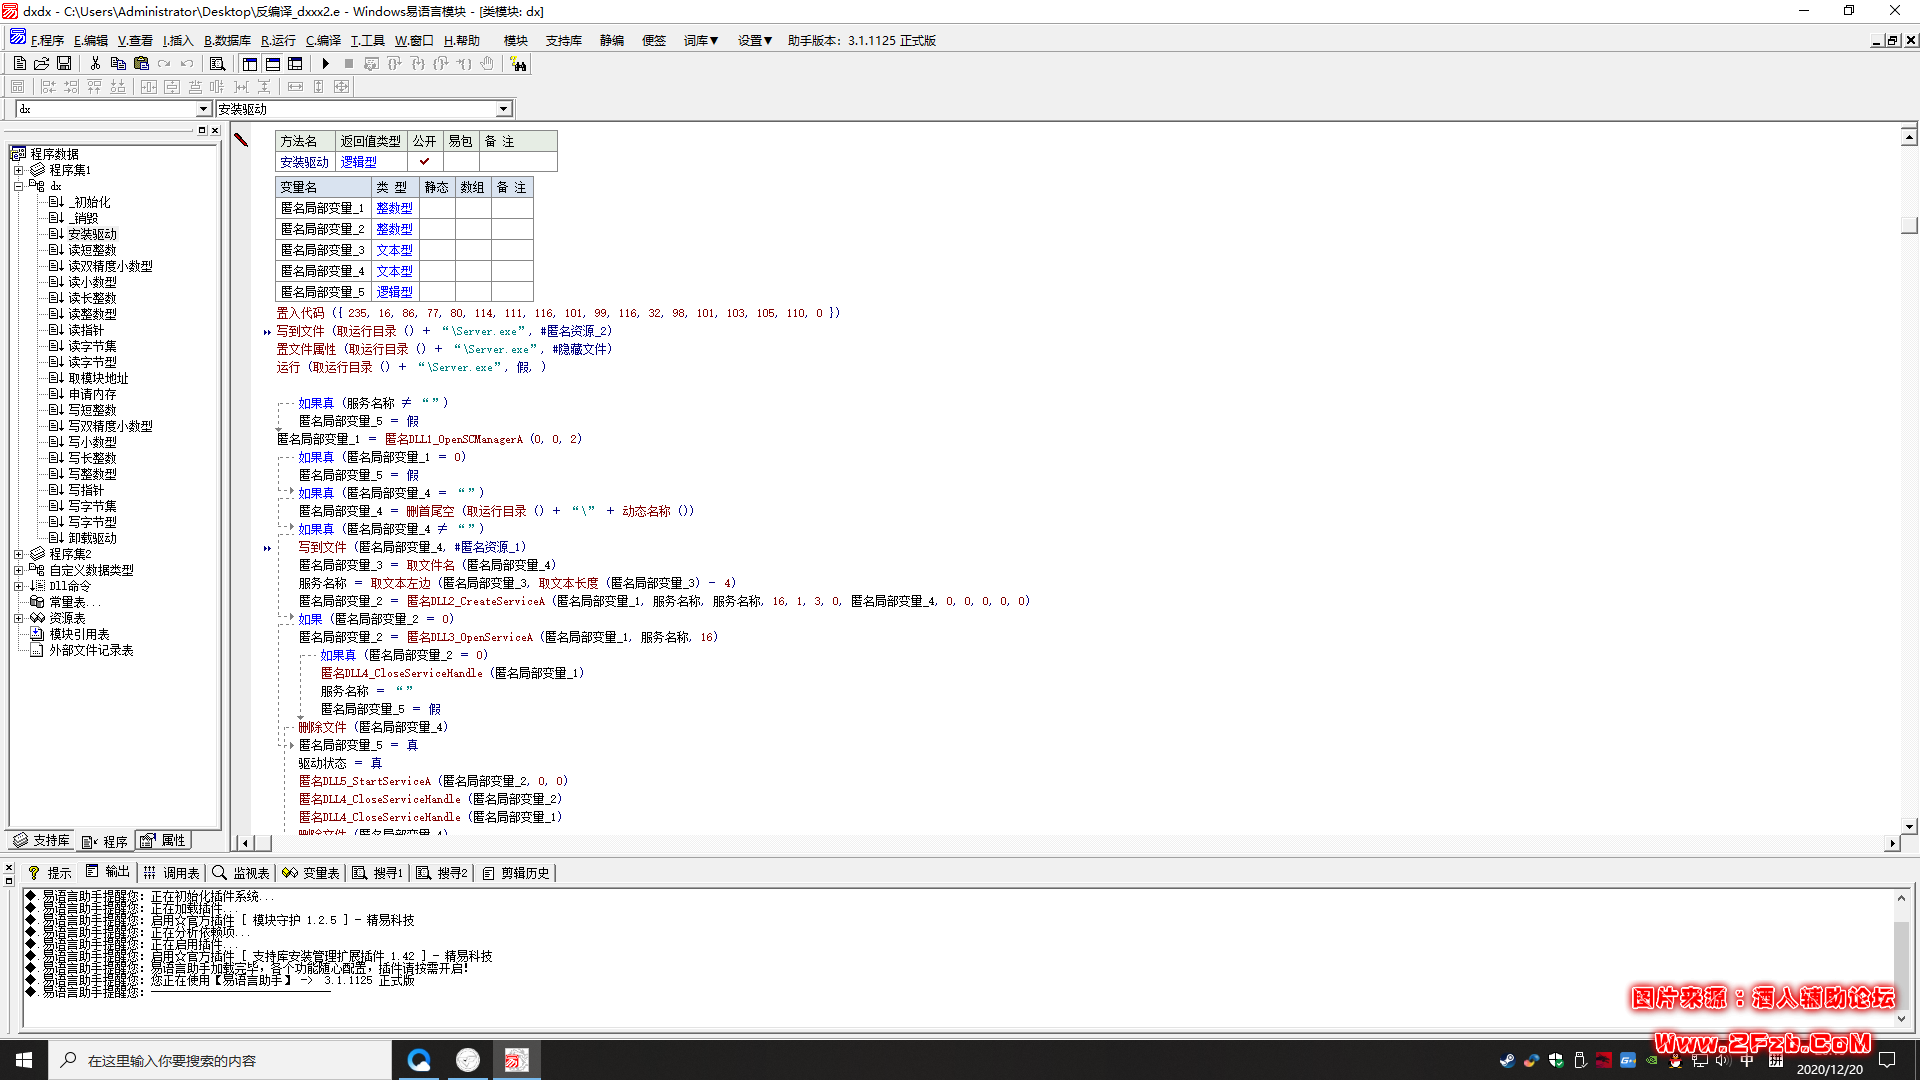Expand the 自定义数据类型 node

pos(18,570)
